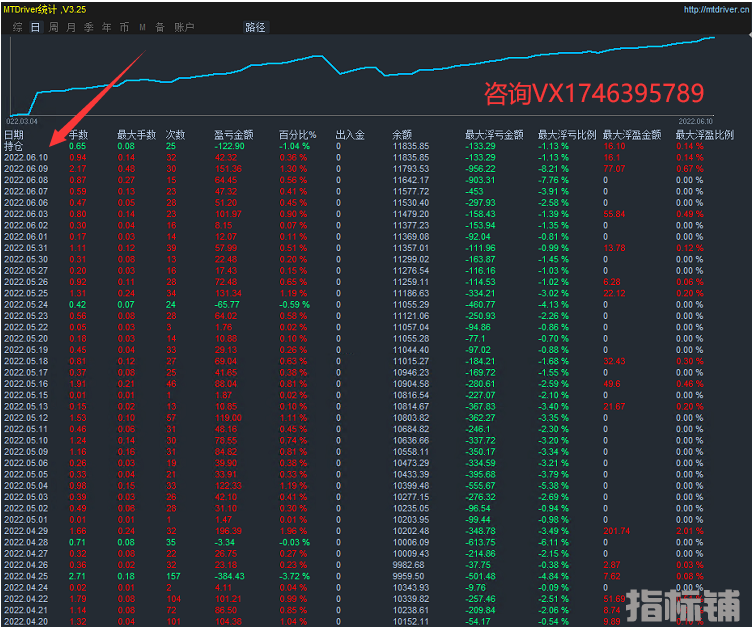This screenshot has width=754, height=630.
Task: Switch to the 综 summary view
Action: (18, 28)
